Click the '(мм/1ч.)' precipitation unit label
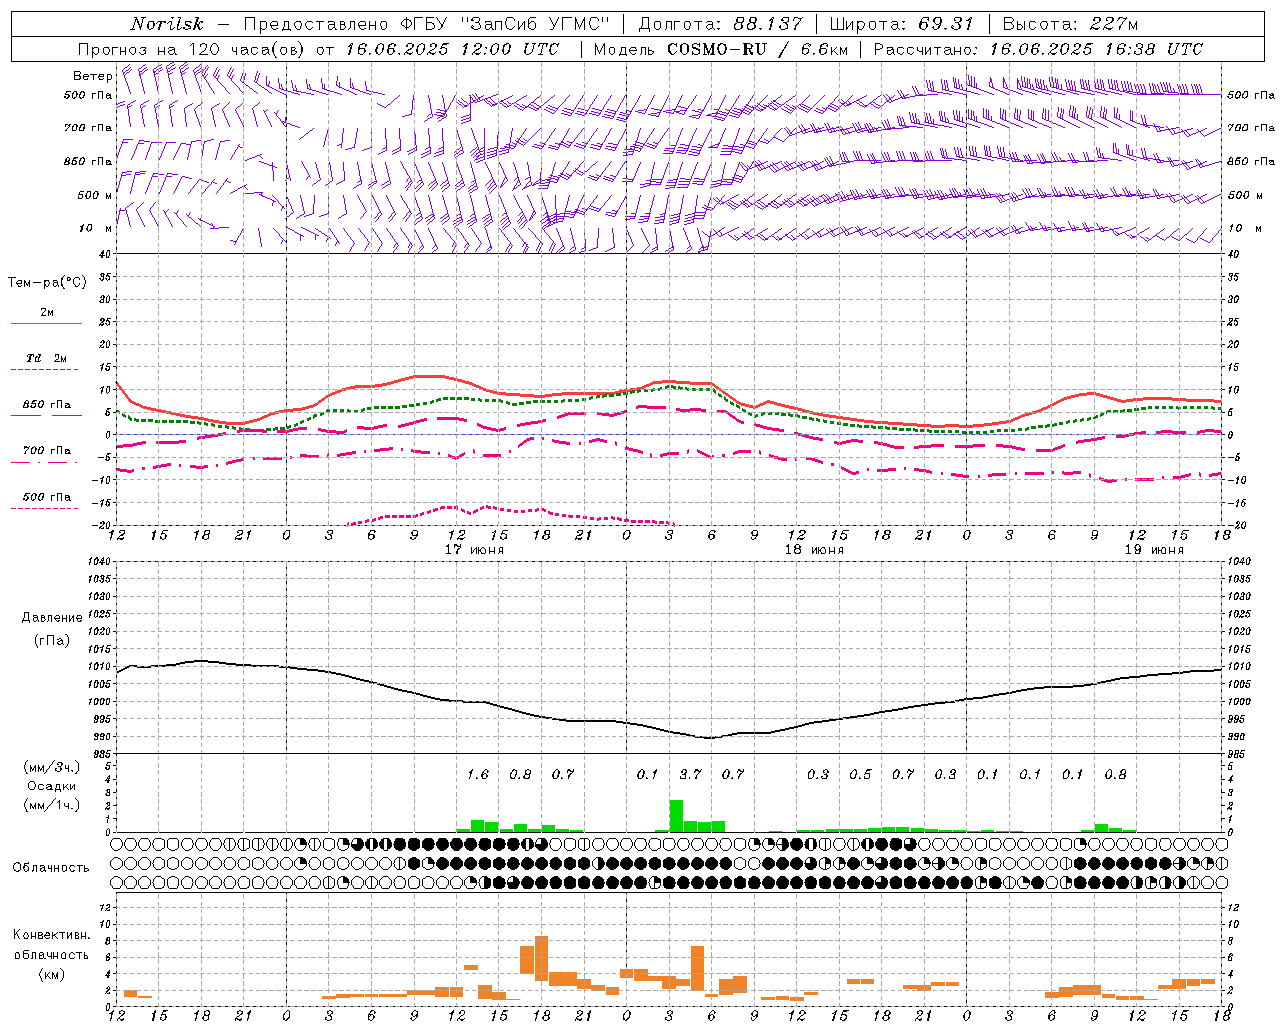Screen dimensions: 1280x1024 tap(52, 805)
